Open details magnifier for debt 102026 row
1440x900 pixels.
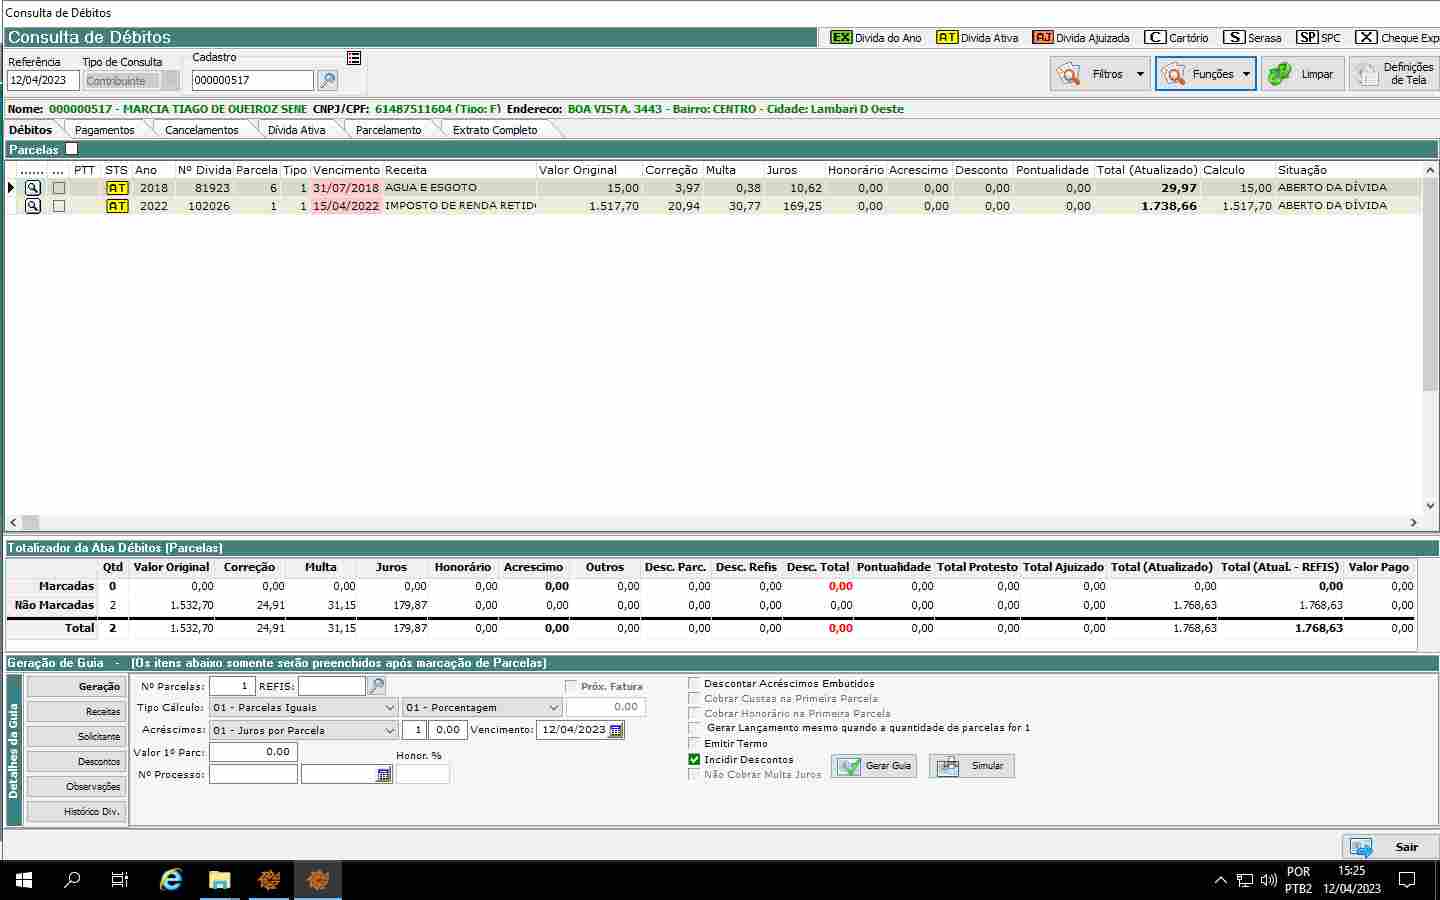click(x=33, y=206)
